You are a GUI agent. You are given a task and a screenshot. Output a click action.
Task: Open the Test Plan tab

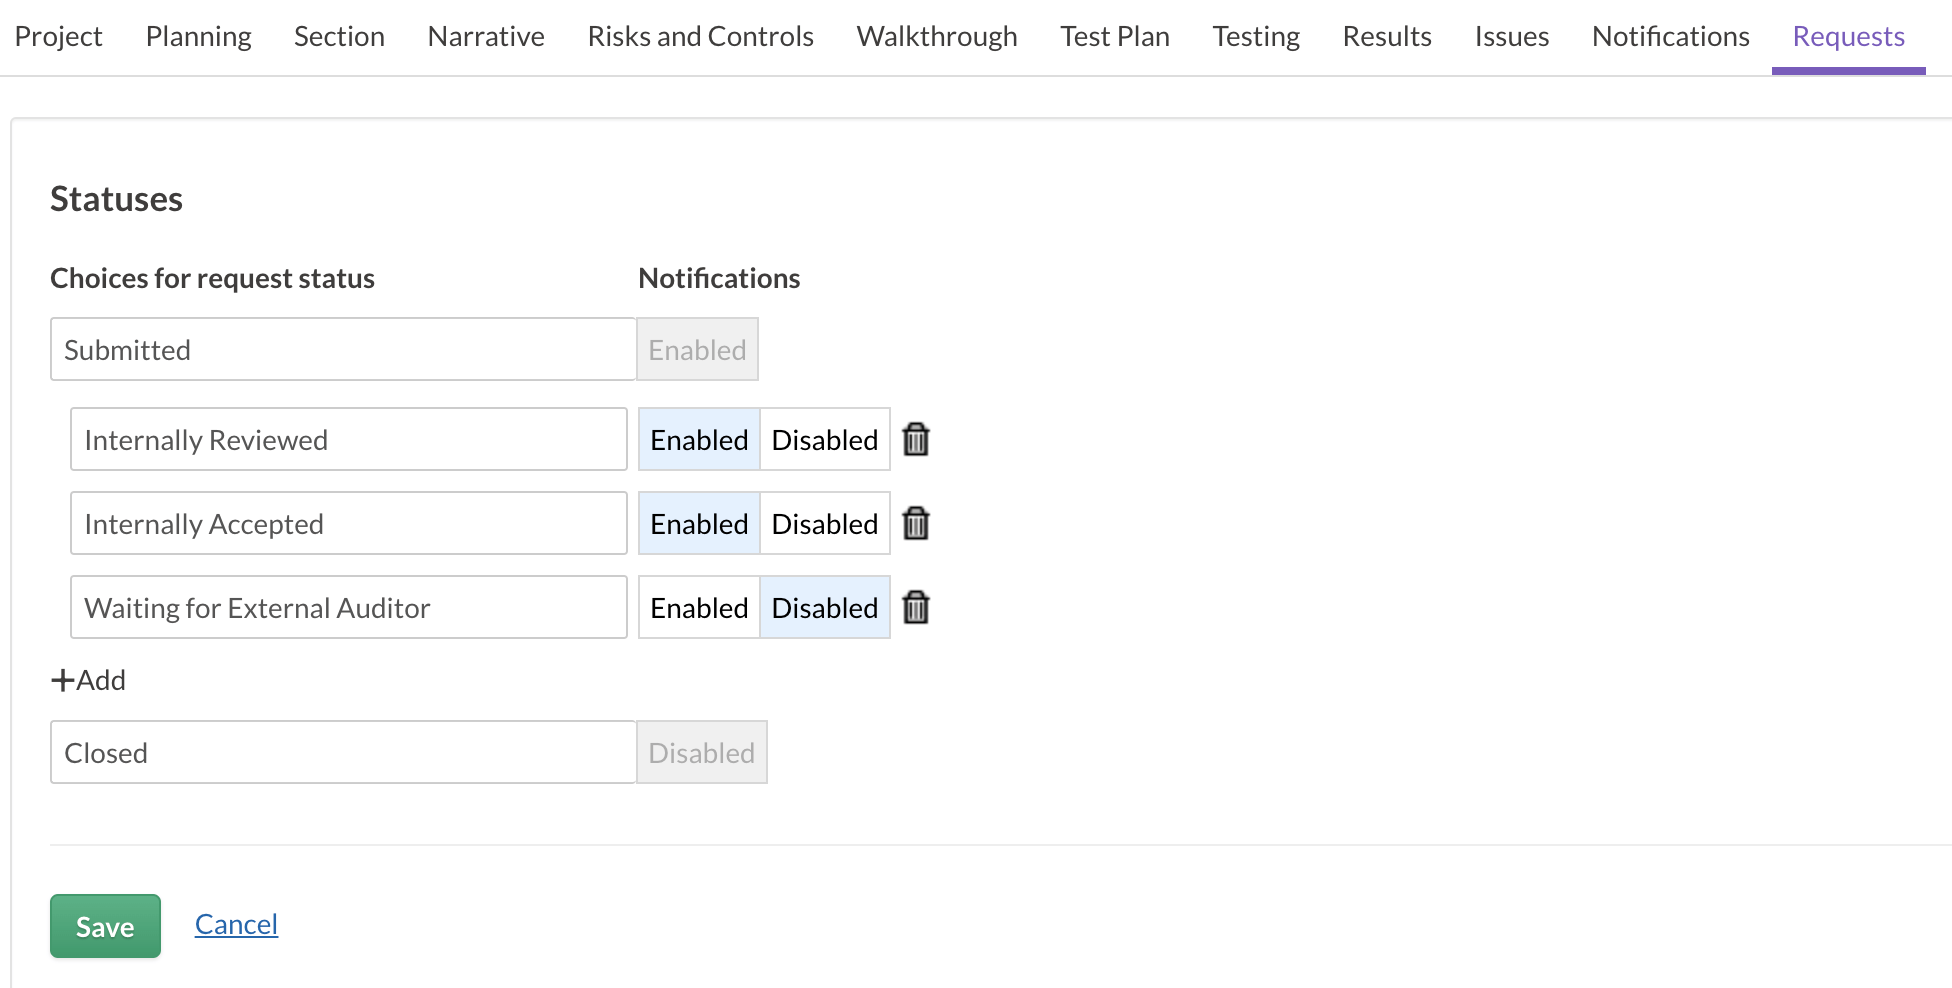(1114, 37)
